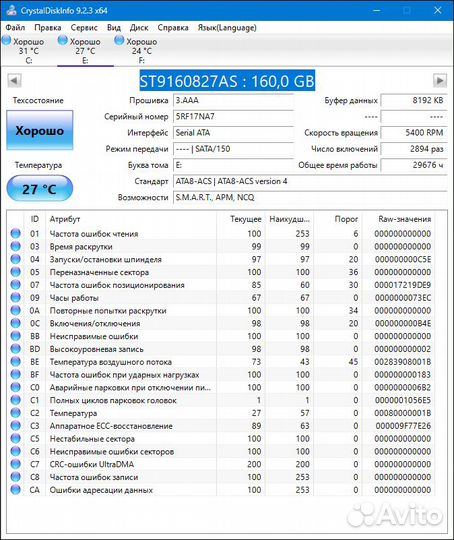The height and width of the screenshot is (540, 454).
Task: Click the 27 °C temperature button
Action: click(40, 188)
